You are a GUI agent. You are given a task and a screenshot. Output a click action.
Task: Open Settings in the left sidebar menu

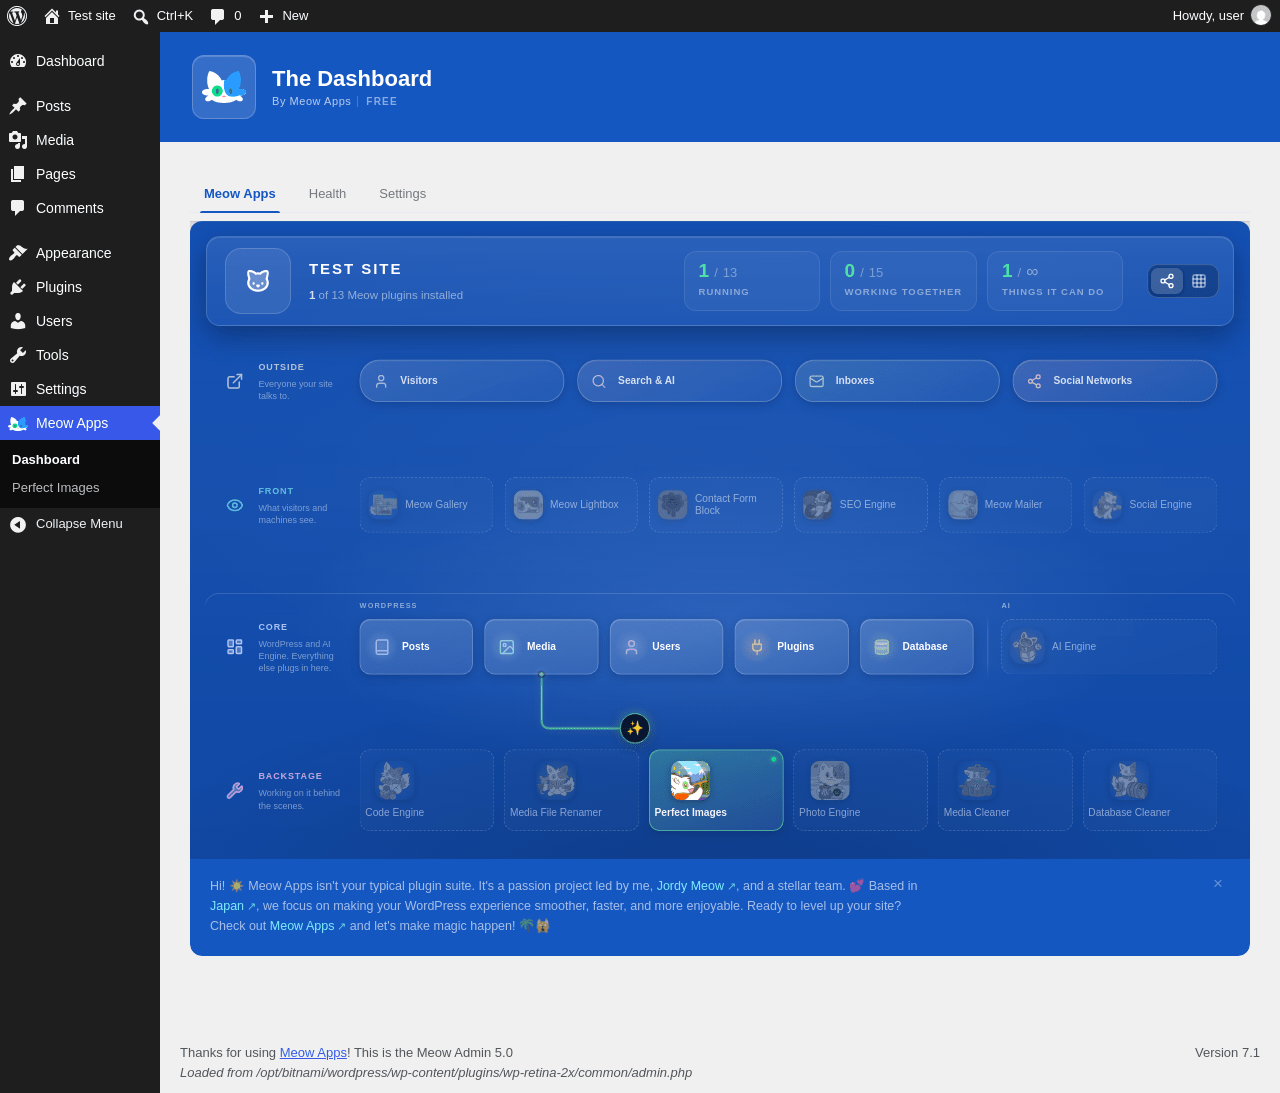tap(80, 389)
